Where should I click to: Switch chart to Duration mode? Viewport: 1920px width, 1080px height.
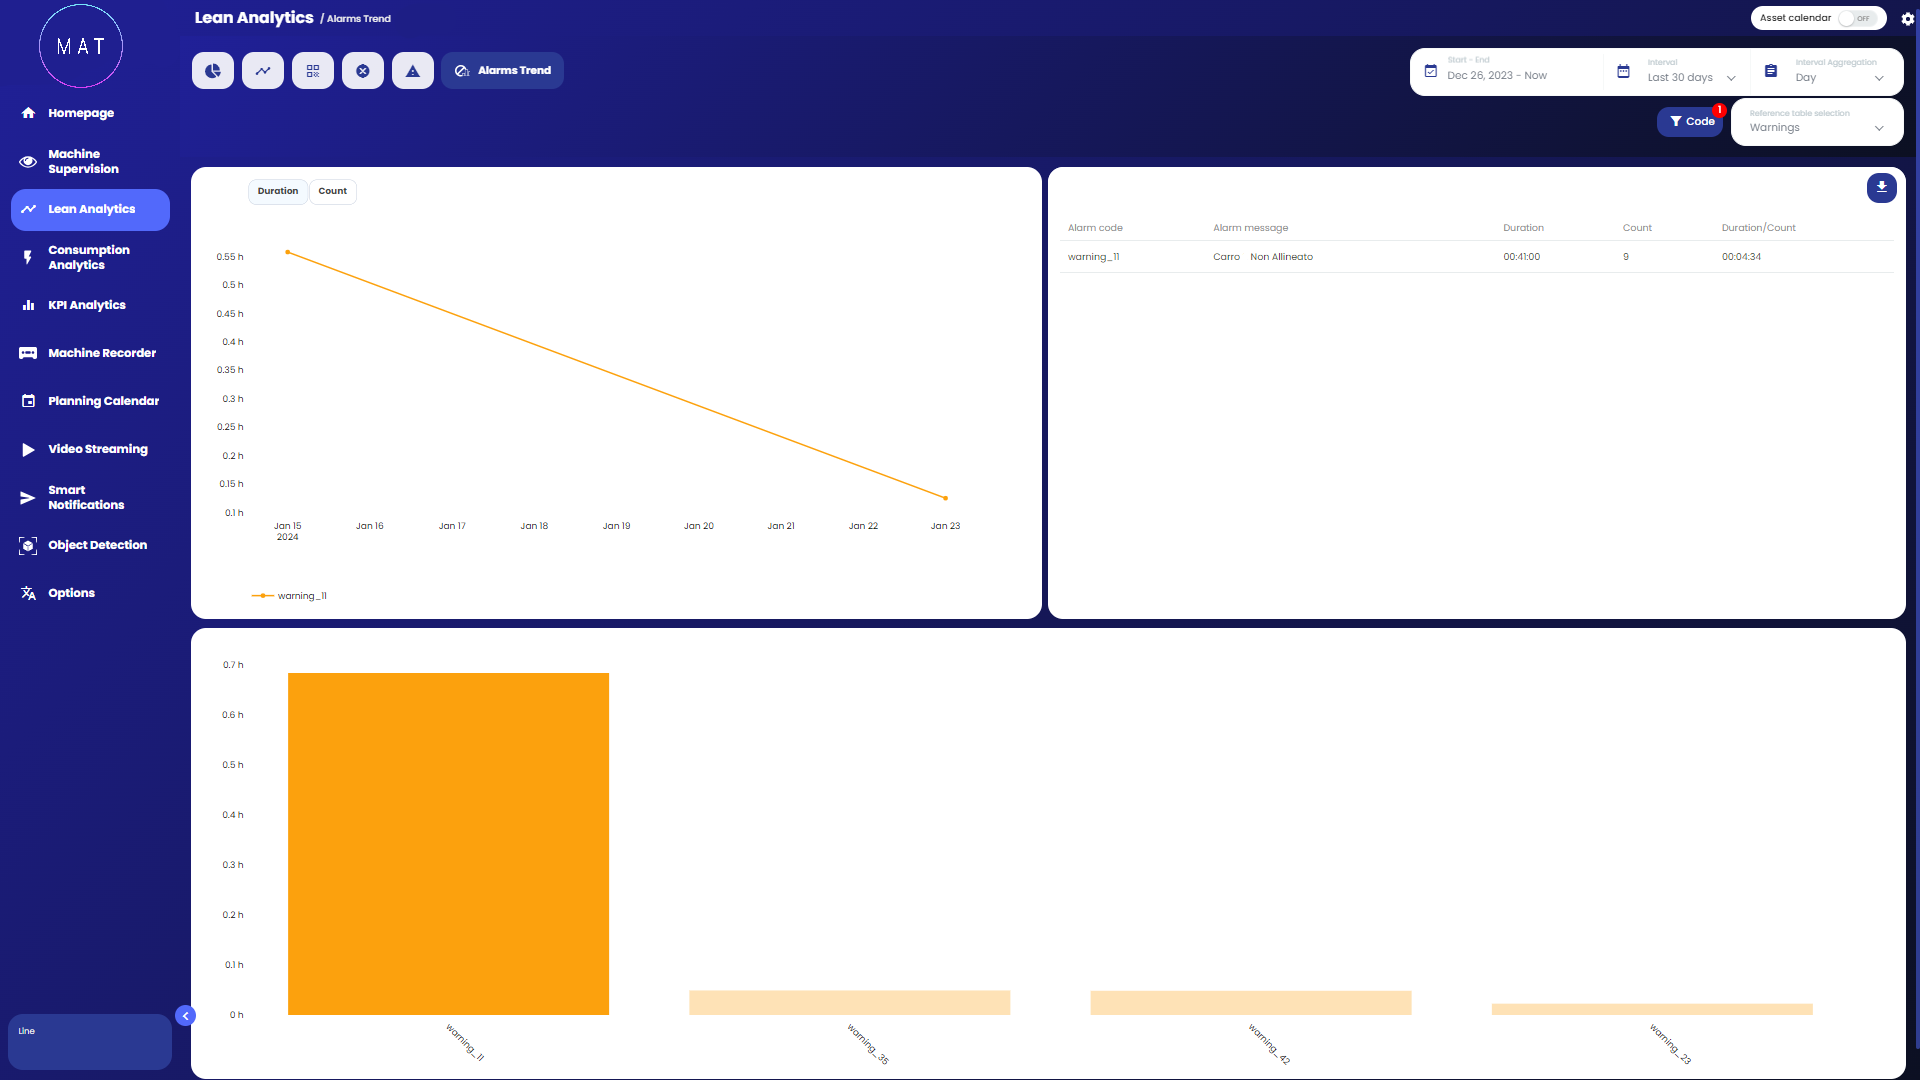click(278, 191)
